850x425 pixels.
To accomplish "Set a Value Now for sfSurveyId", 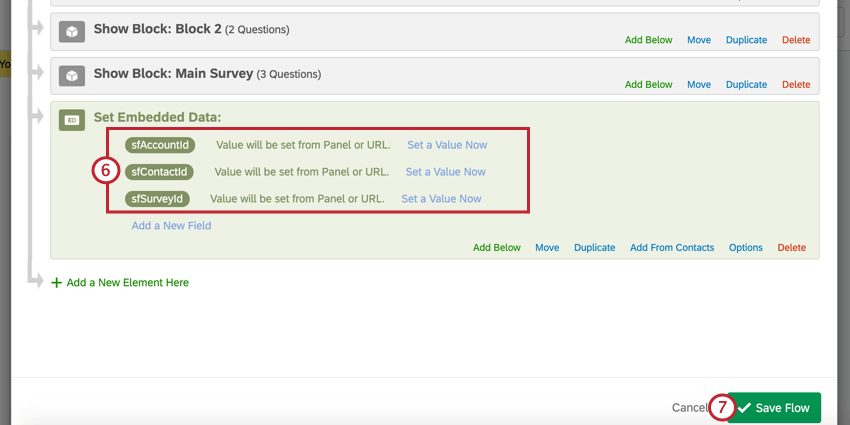I will 441,199.
